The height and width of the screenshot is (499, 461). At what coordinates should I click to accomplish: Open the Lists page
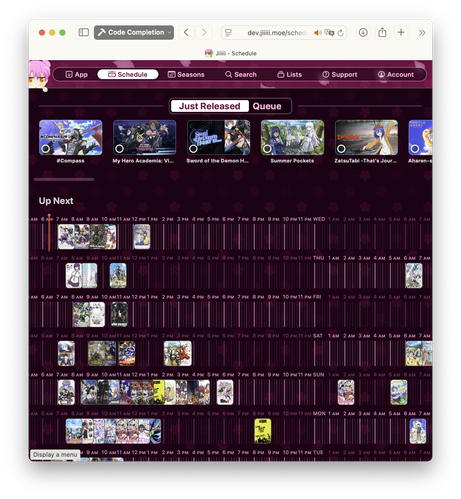tap(289, 74)
